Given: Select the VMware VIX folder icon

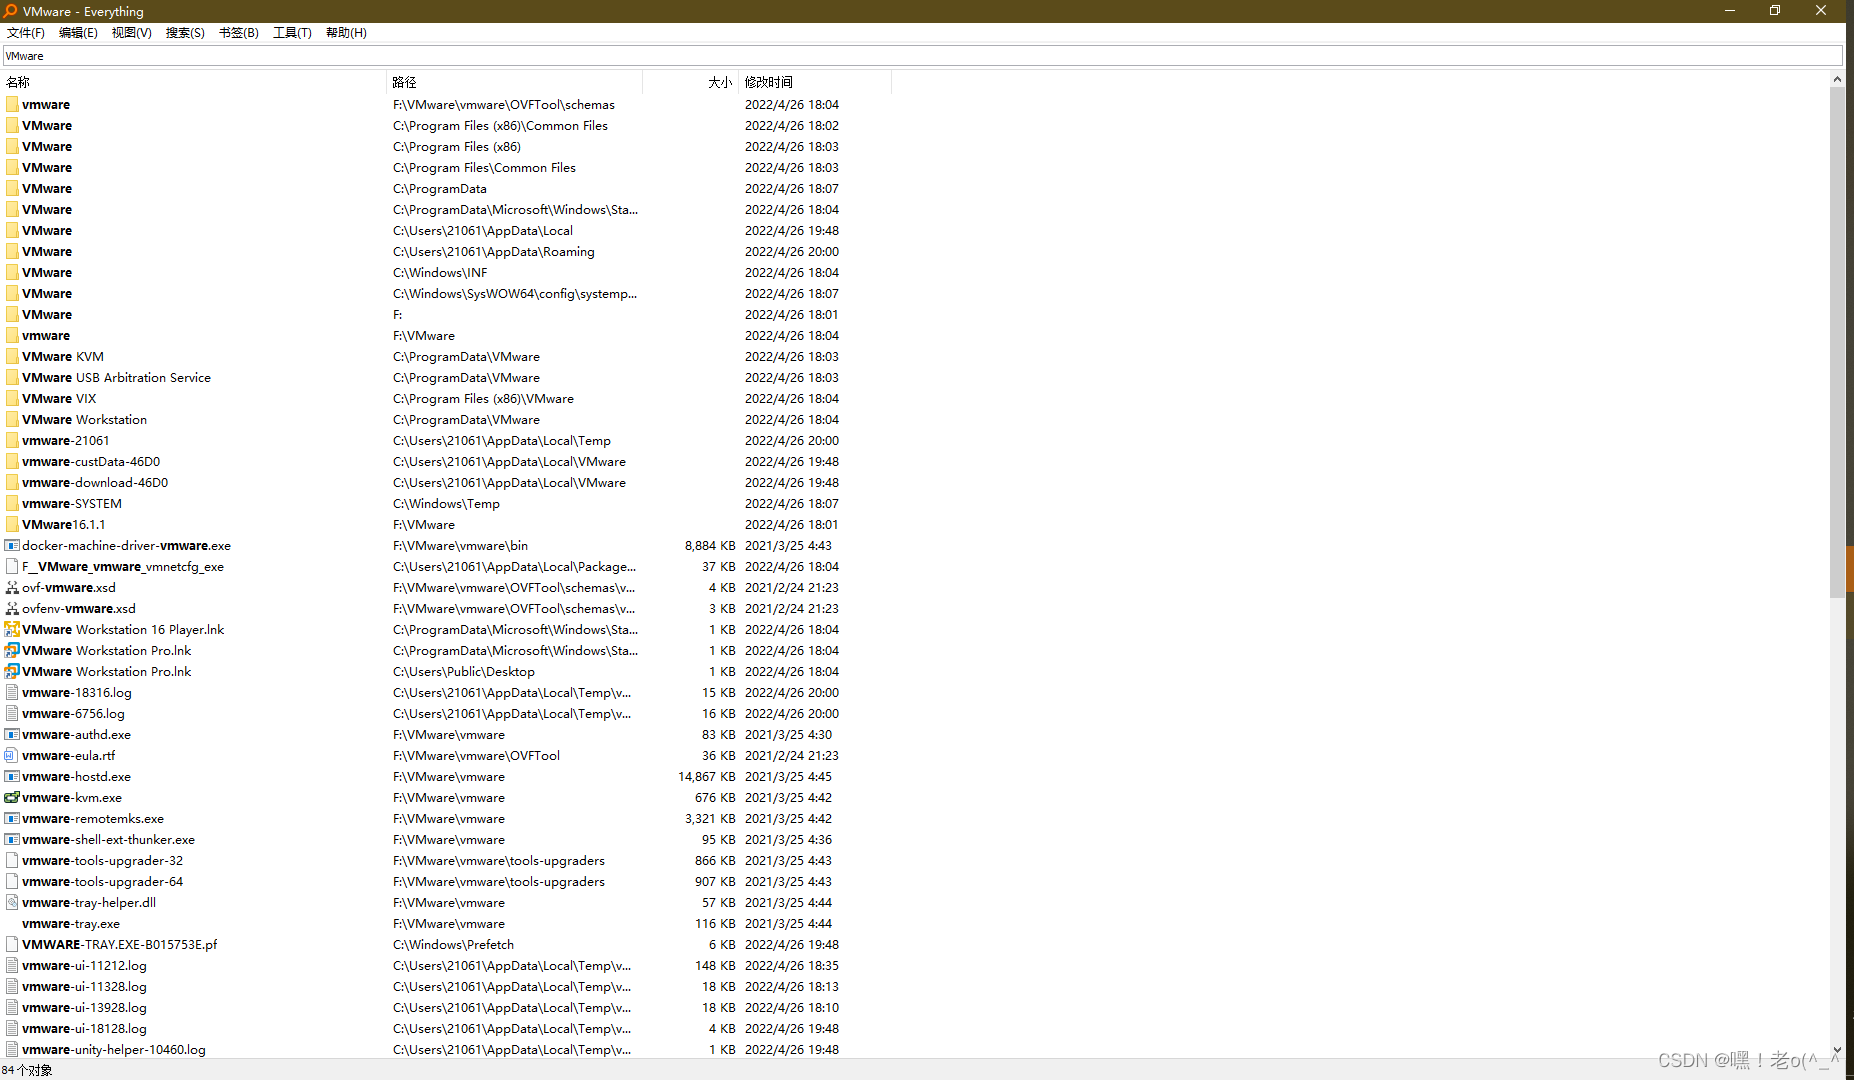Looking at the screenshot, I should point(12,399).
